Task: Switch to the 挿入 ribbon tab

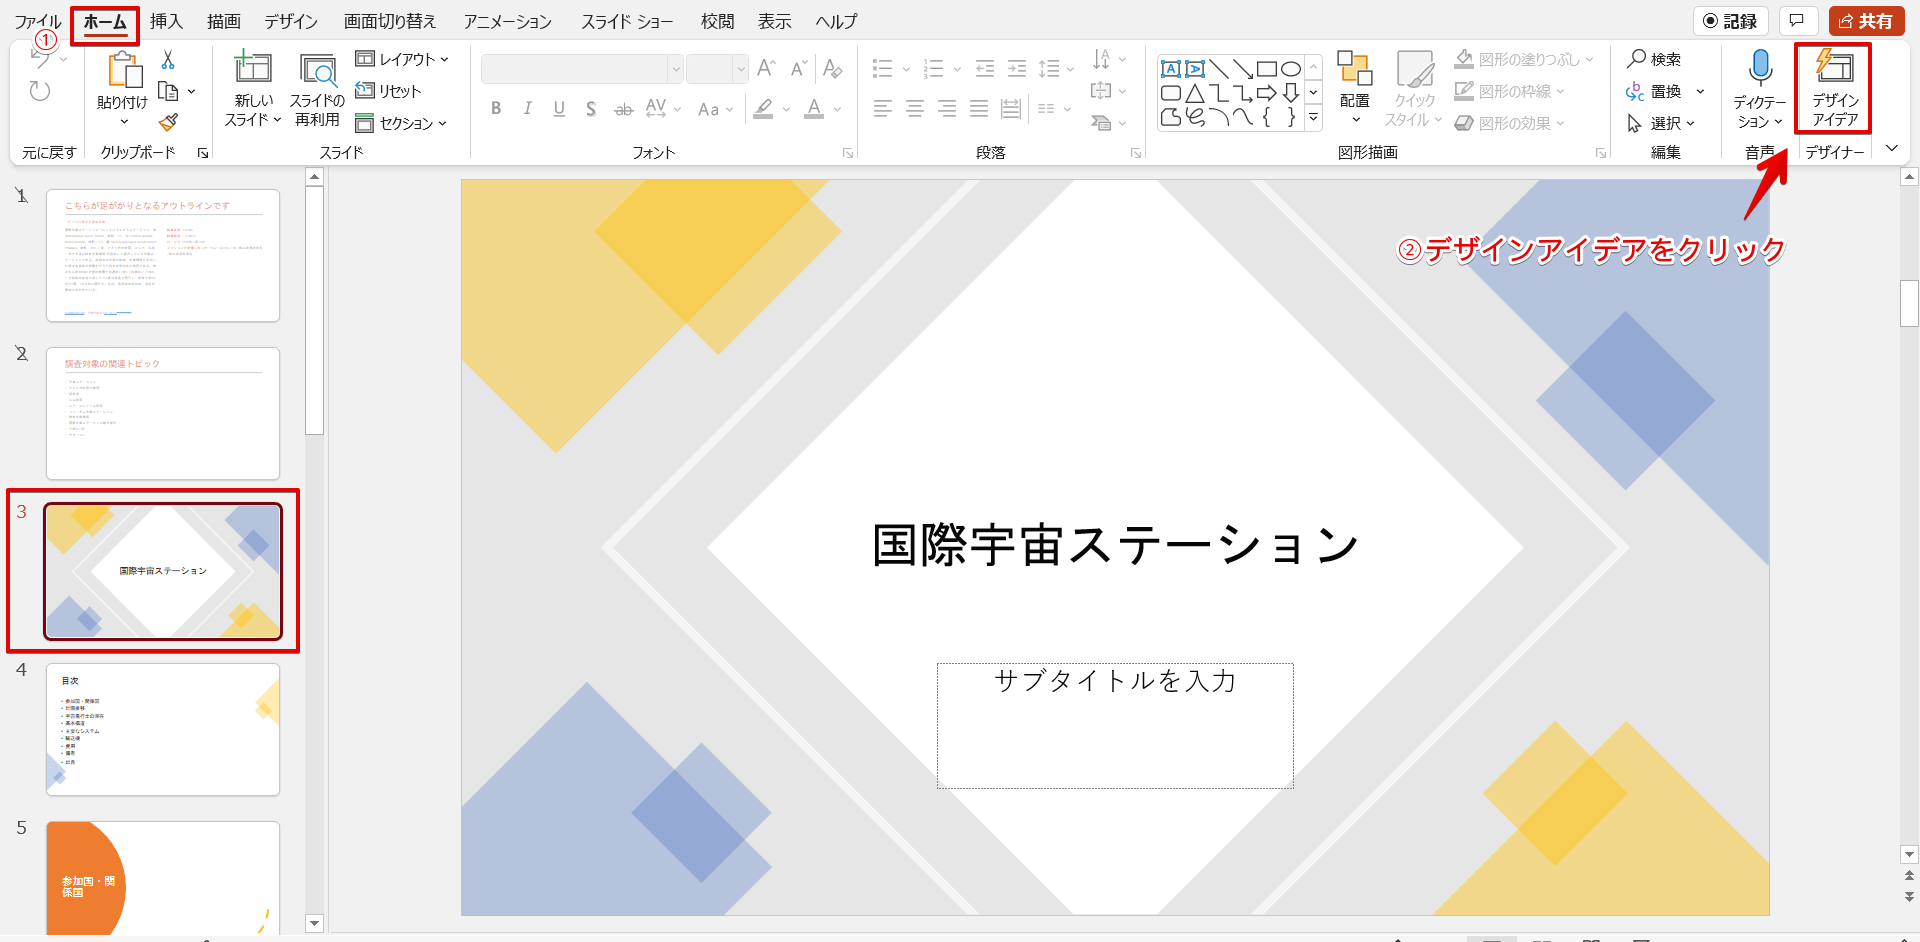Action: coord(166,20)
